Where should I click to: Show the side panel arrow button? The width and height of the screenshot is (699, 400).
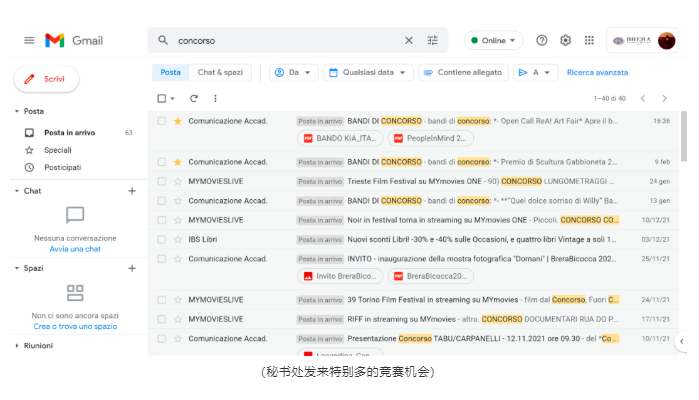(682, 342)
